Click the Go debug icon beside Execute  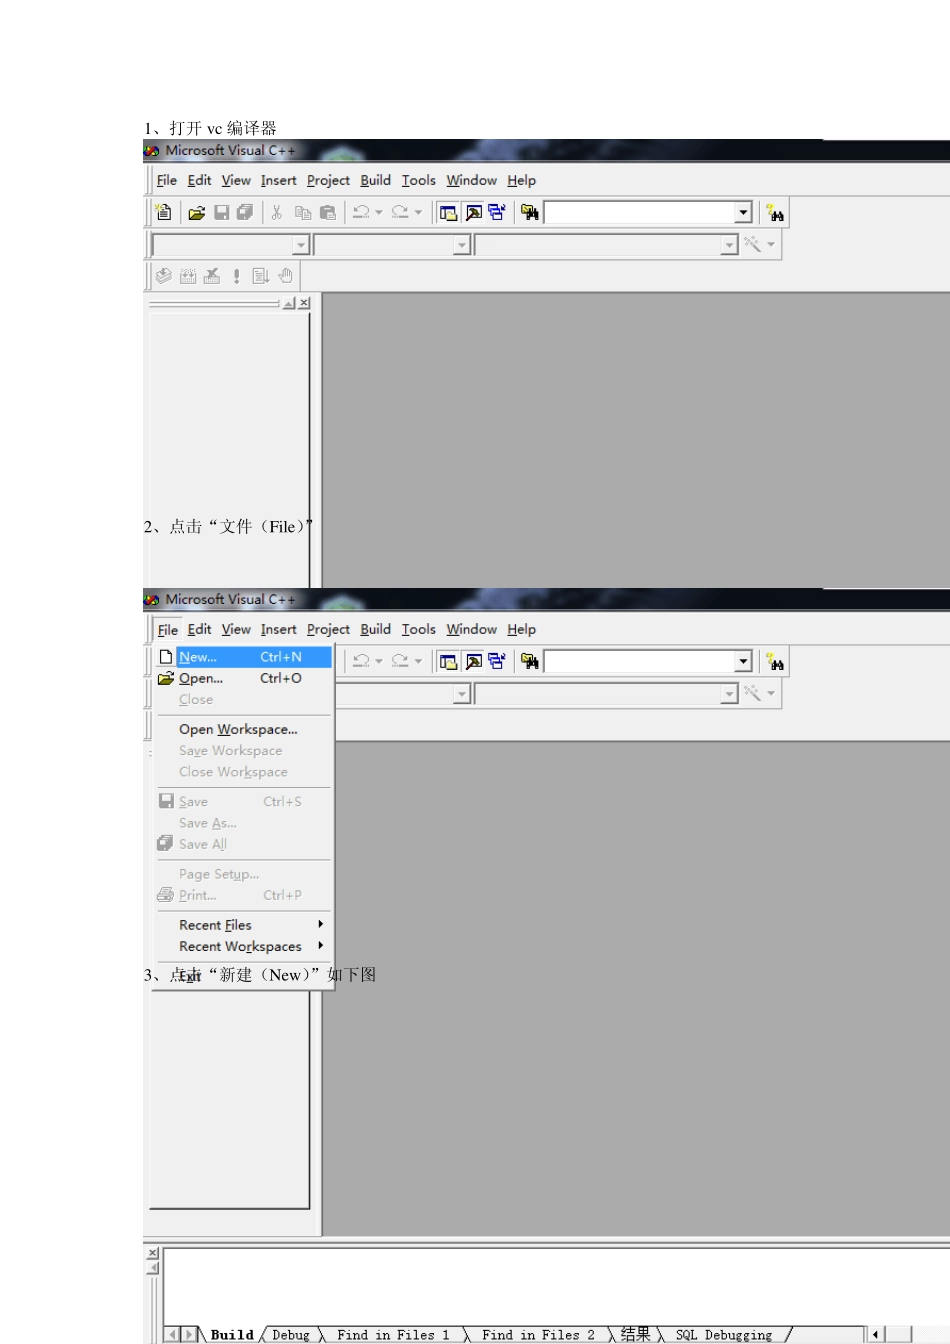pyautogui.click(x=261, y=276)
